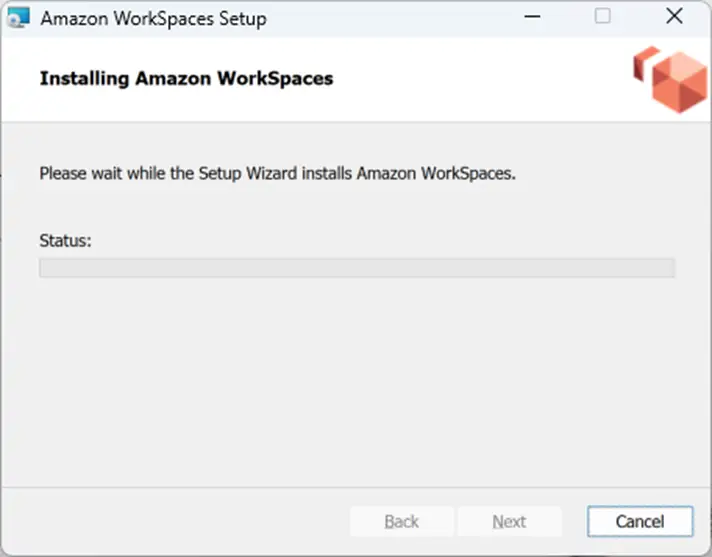
Task: Click the Amazon WorkSpaces Setup title text
Action: (x=153, y=19)
